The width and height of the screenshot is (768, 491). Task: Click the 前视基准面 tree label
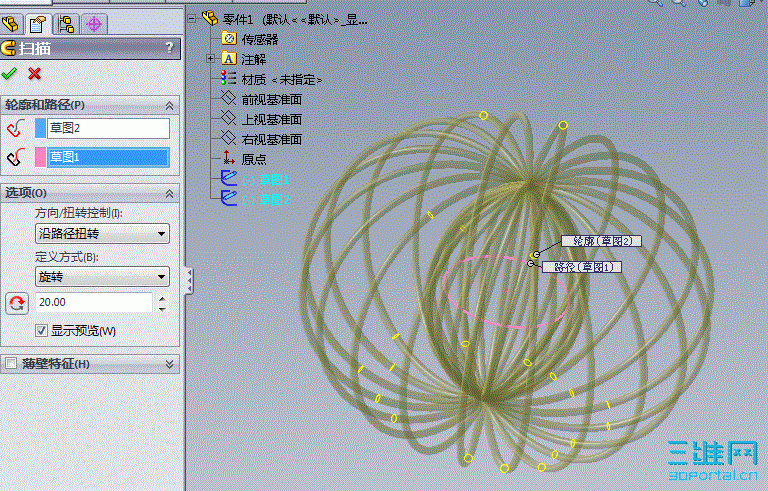tap(272, 99)
